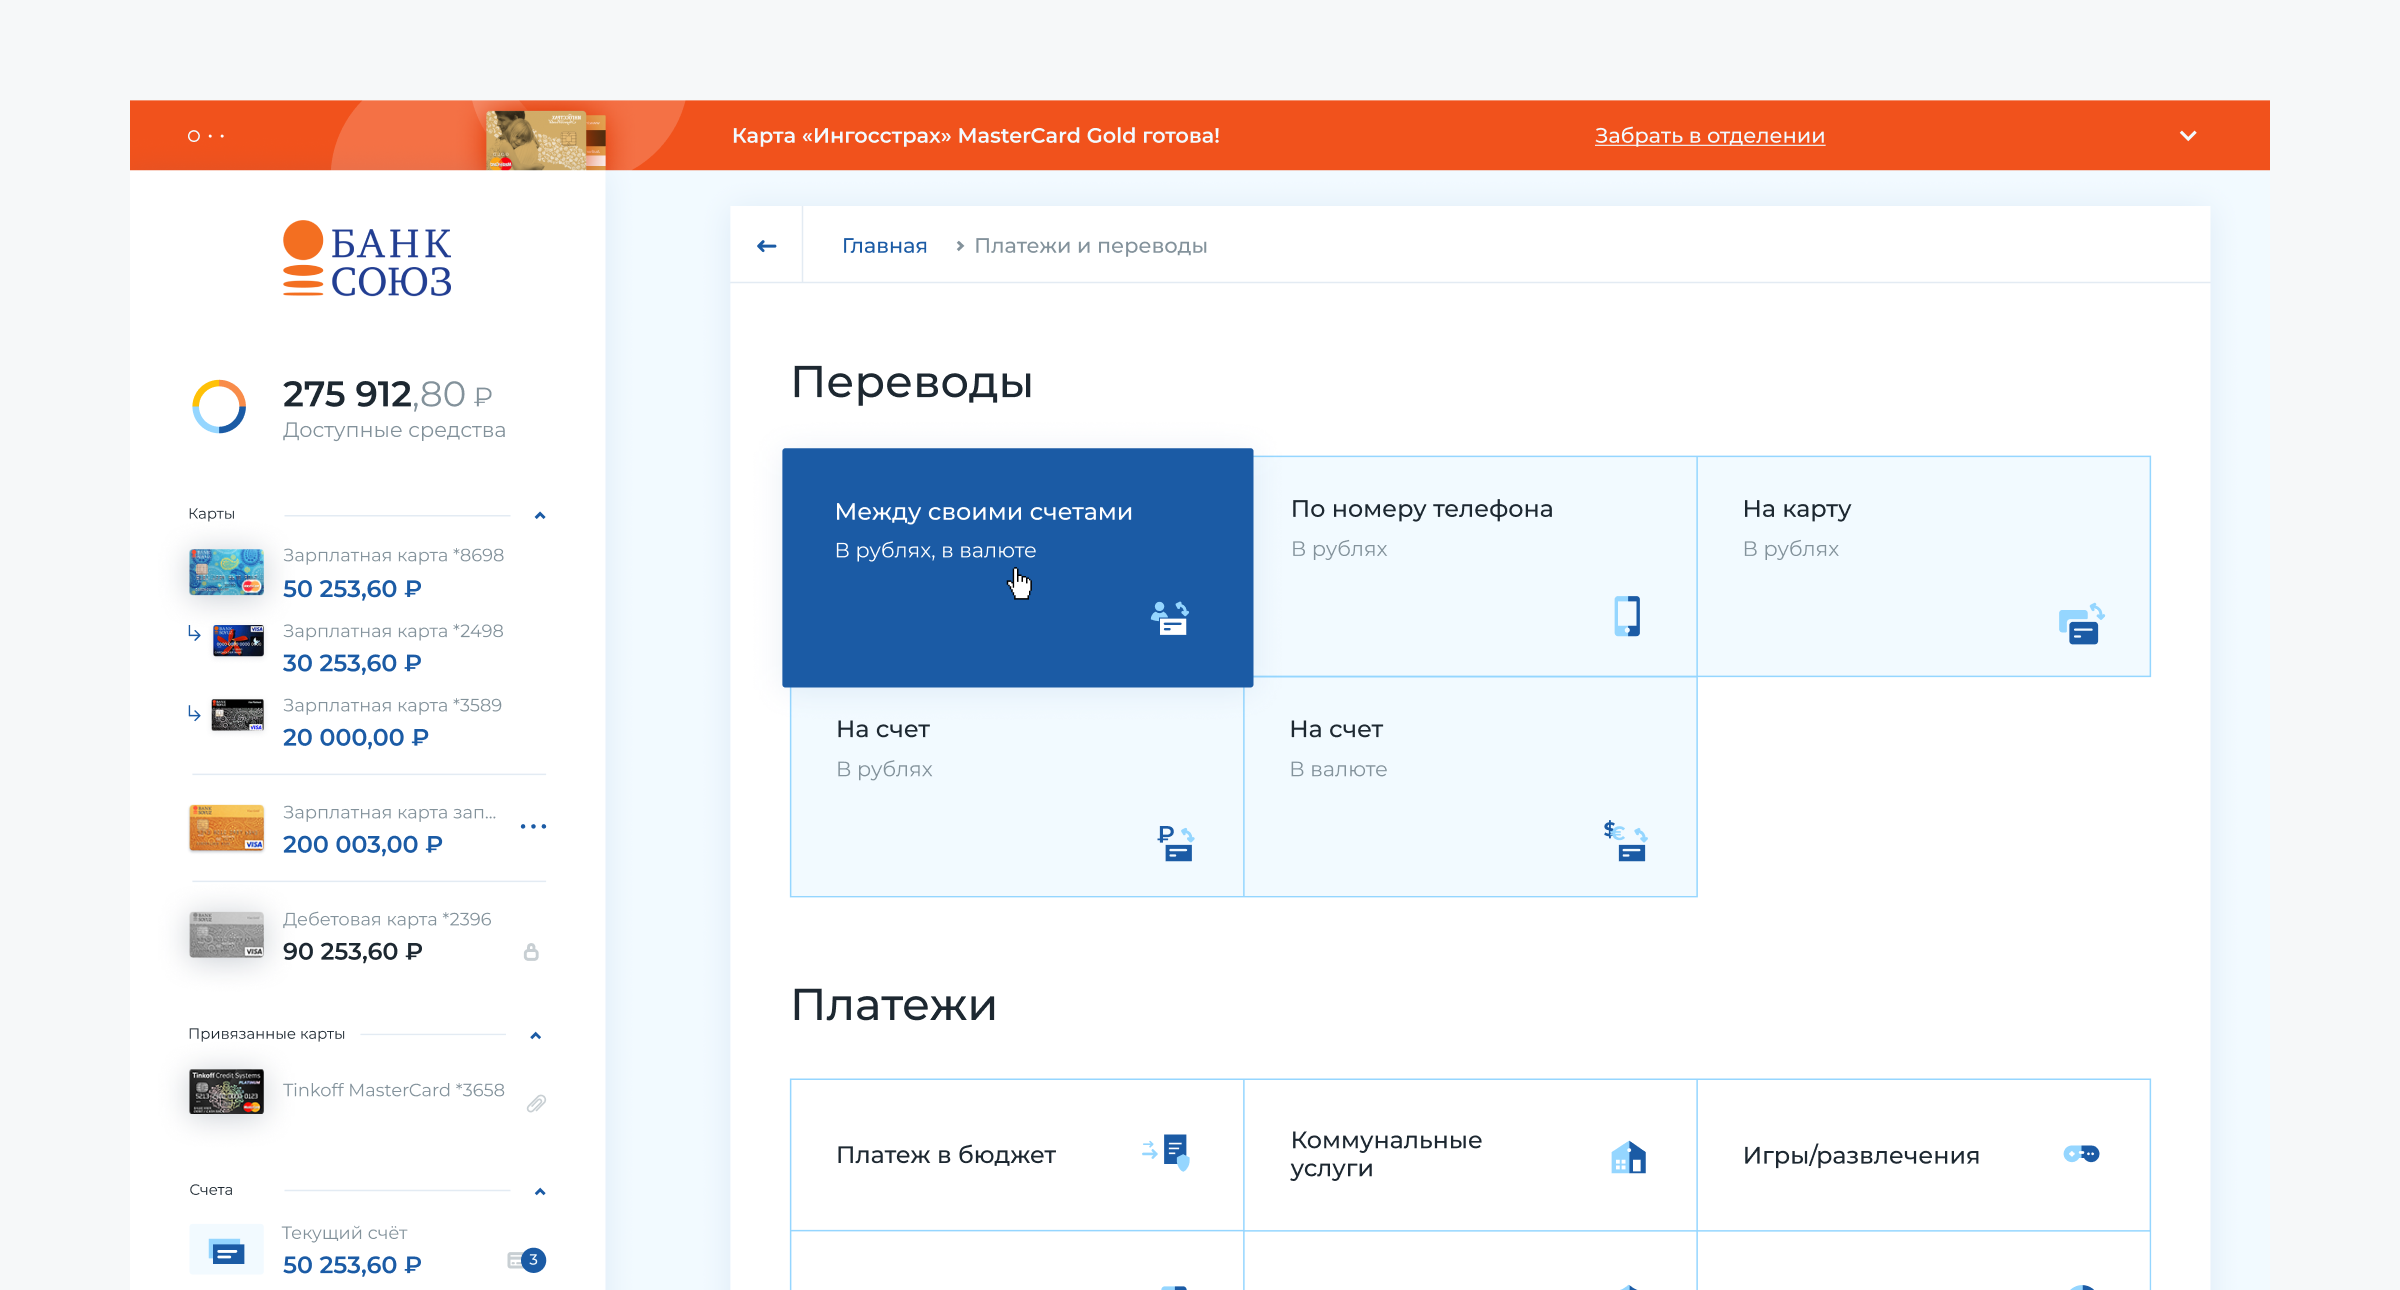Click the 275 912,80 ₽ total balance
The height and width of the screenshot is (1290, 2400).
pos(387,394)
